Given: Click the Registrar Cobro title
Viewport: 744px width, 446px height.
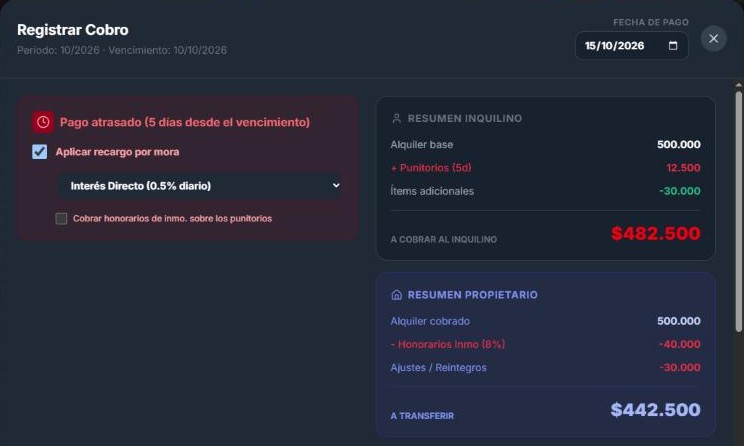Looking at the screenshot, I should [x=73, y=30].
